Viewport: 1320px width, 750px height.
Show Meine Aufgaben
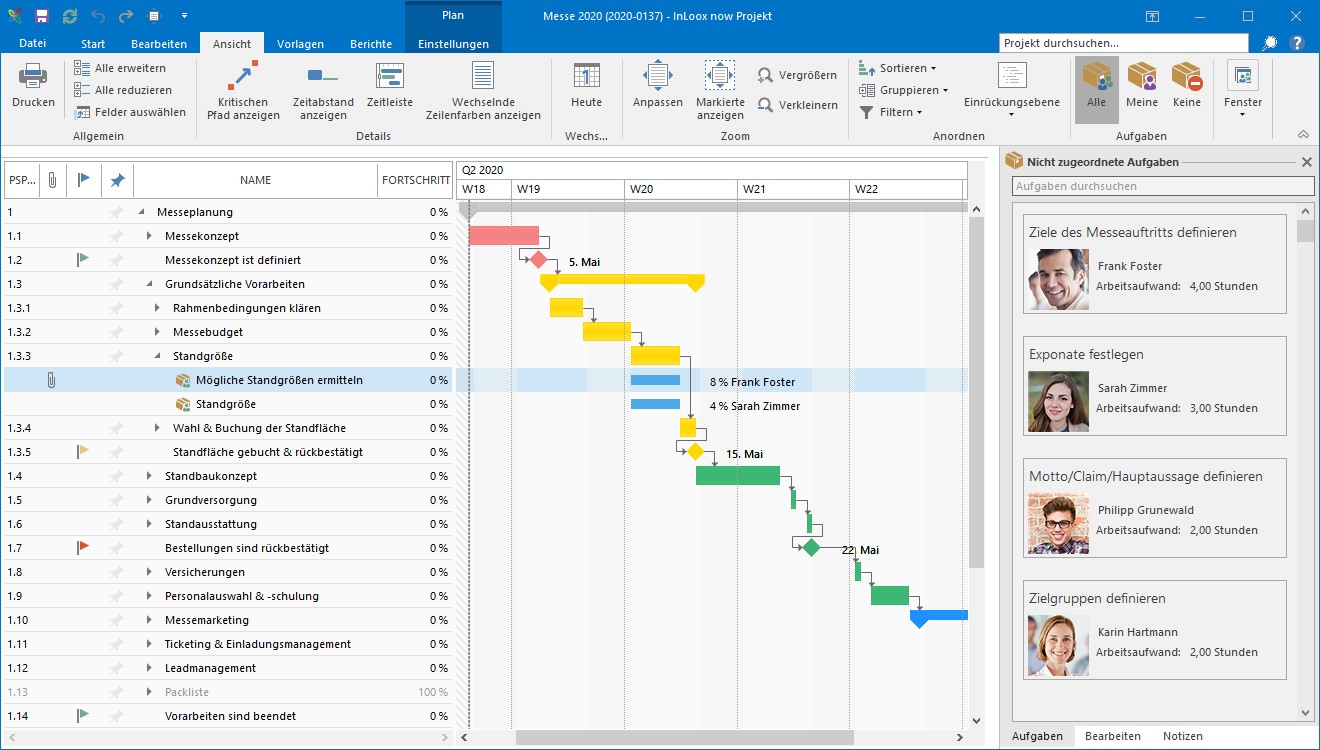(1141, 86)
